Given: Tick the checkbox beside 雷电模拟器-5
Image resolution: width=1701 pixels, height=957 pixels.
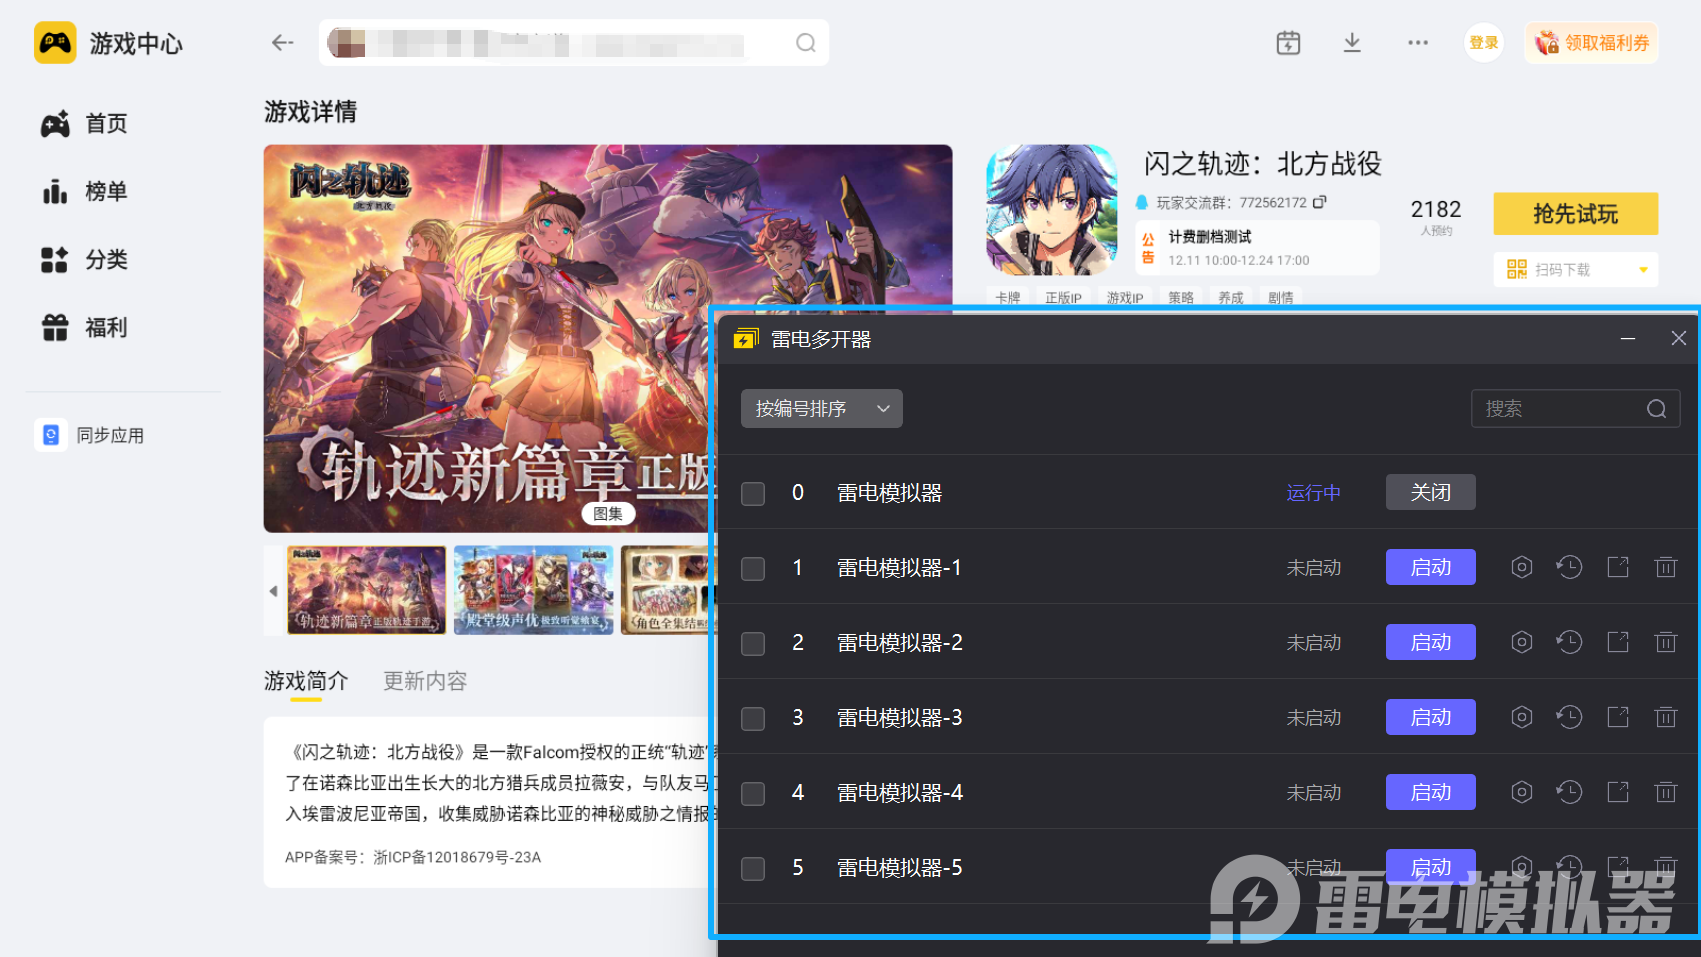Looking at the screenshot, I should (x=752, y=868).
